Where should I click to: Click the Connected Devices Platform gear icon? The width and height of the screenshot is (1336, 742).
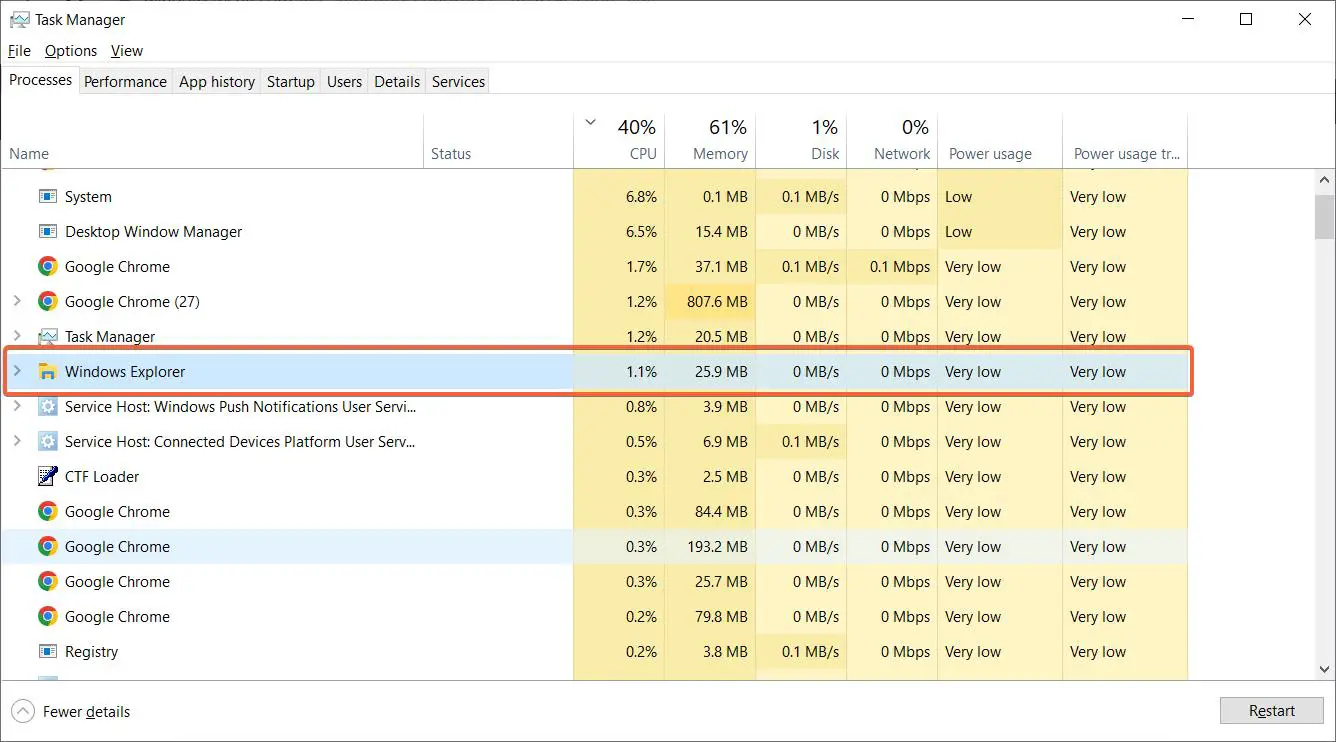tap(47, 442)
